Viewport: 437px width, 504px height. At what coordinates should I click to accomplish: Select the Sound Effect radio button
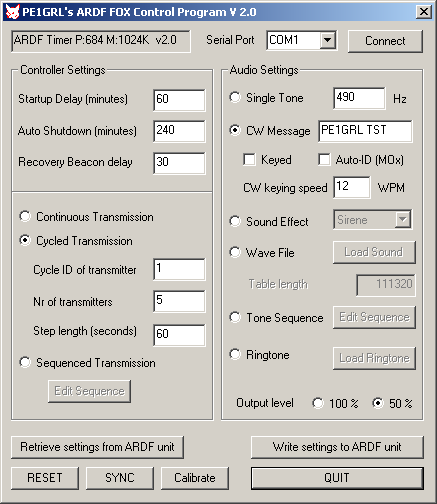pyautogui.click(x=235, y=221)
